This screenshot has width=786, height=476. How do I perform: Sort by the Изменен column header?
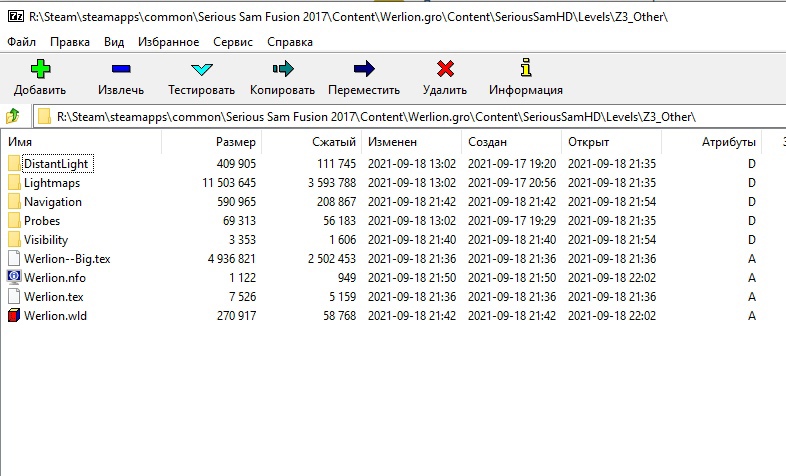point(411,142)
